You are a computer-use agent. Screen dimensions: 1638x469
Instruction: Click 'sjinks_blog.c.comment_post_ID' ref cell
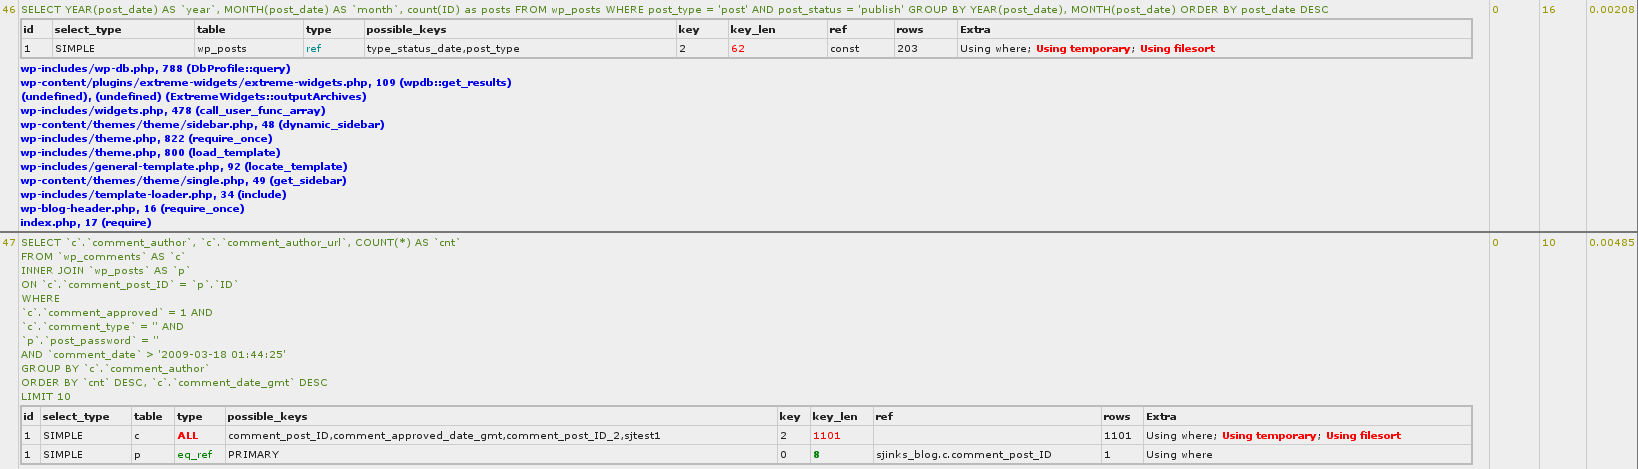point(963,455)
